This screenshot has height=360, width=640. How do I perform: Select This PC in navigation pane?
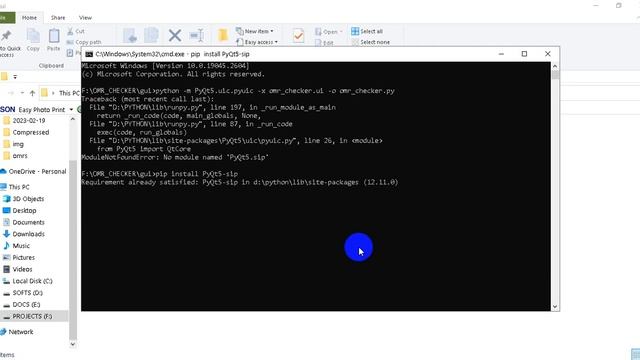pyautogui.click(x=15, y=187)
